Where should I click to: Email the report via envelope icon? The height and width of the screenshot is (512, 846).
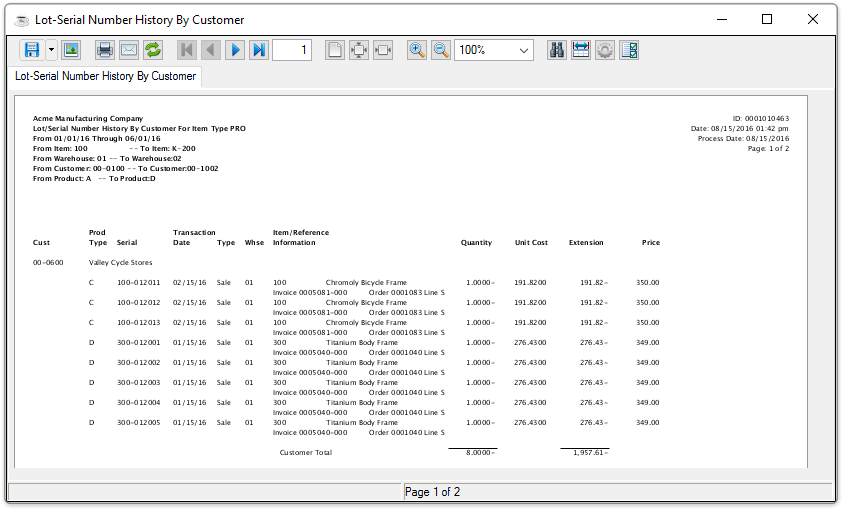(x=129, y=50)
